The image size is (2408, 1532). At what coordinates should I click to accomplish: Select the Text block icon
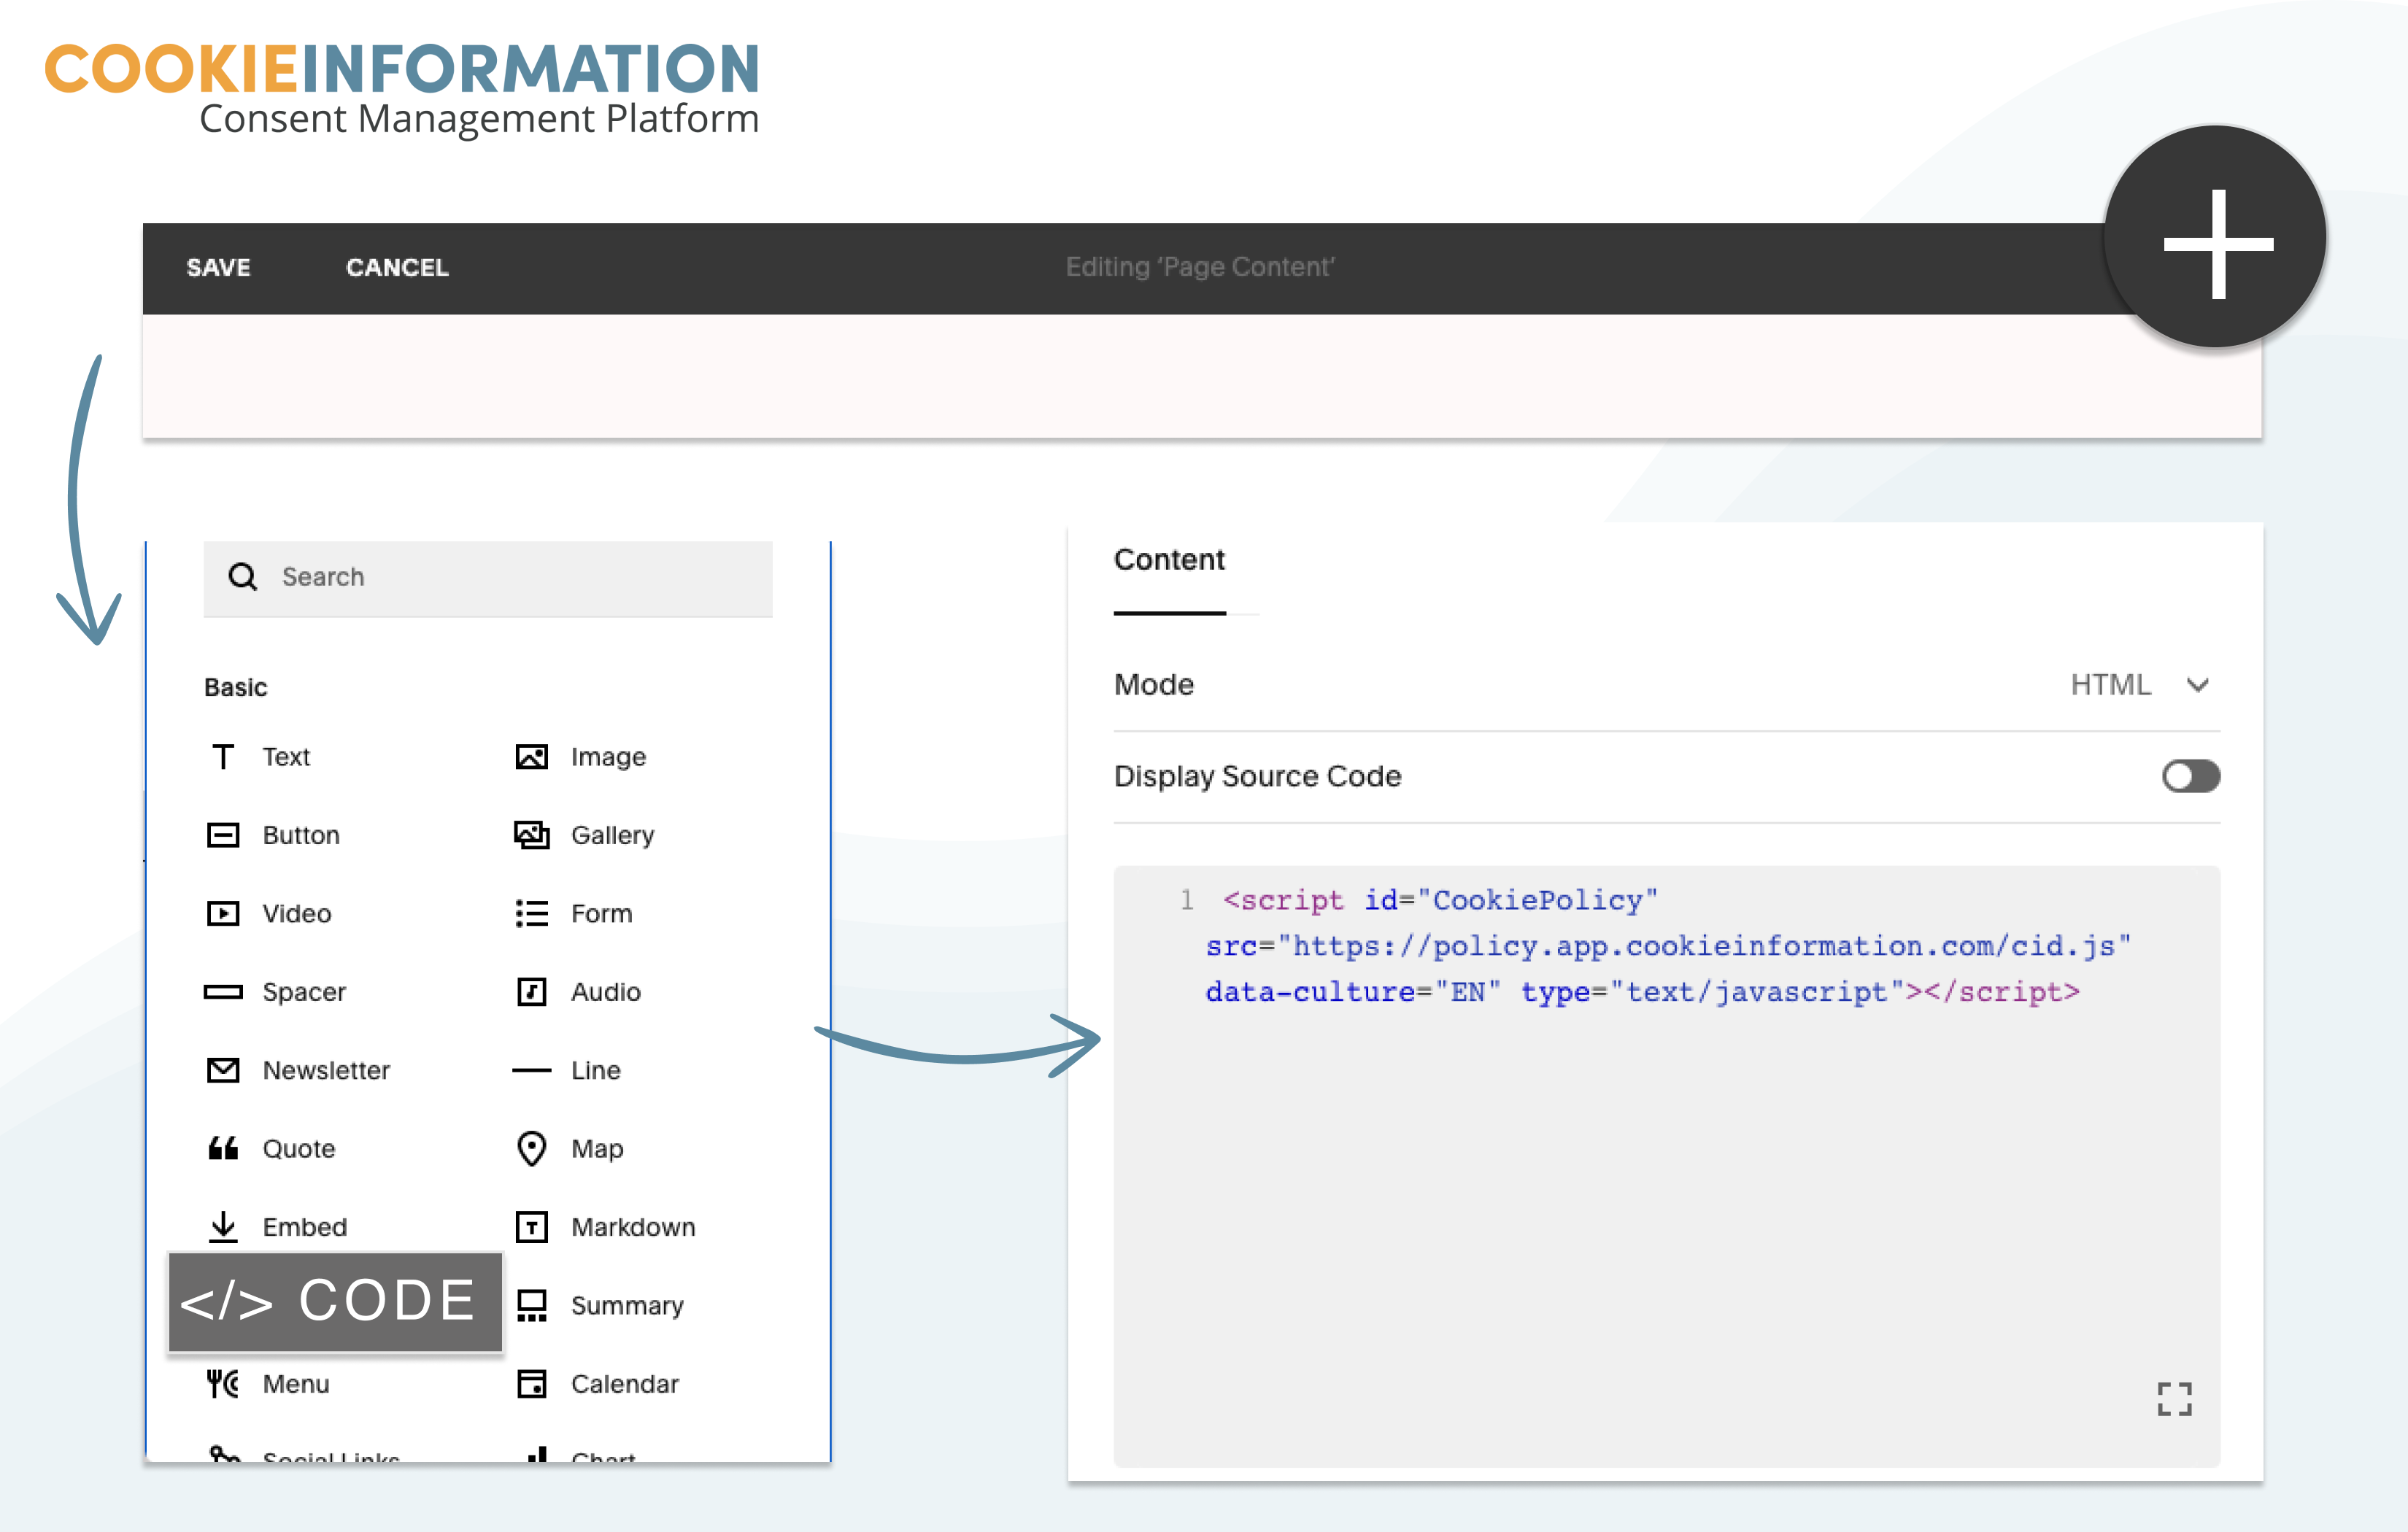coord(223,756)
